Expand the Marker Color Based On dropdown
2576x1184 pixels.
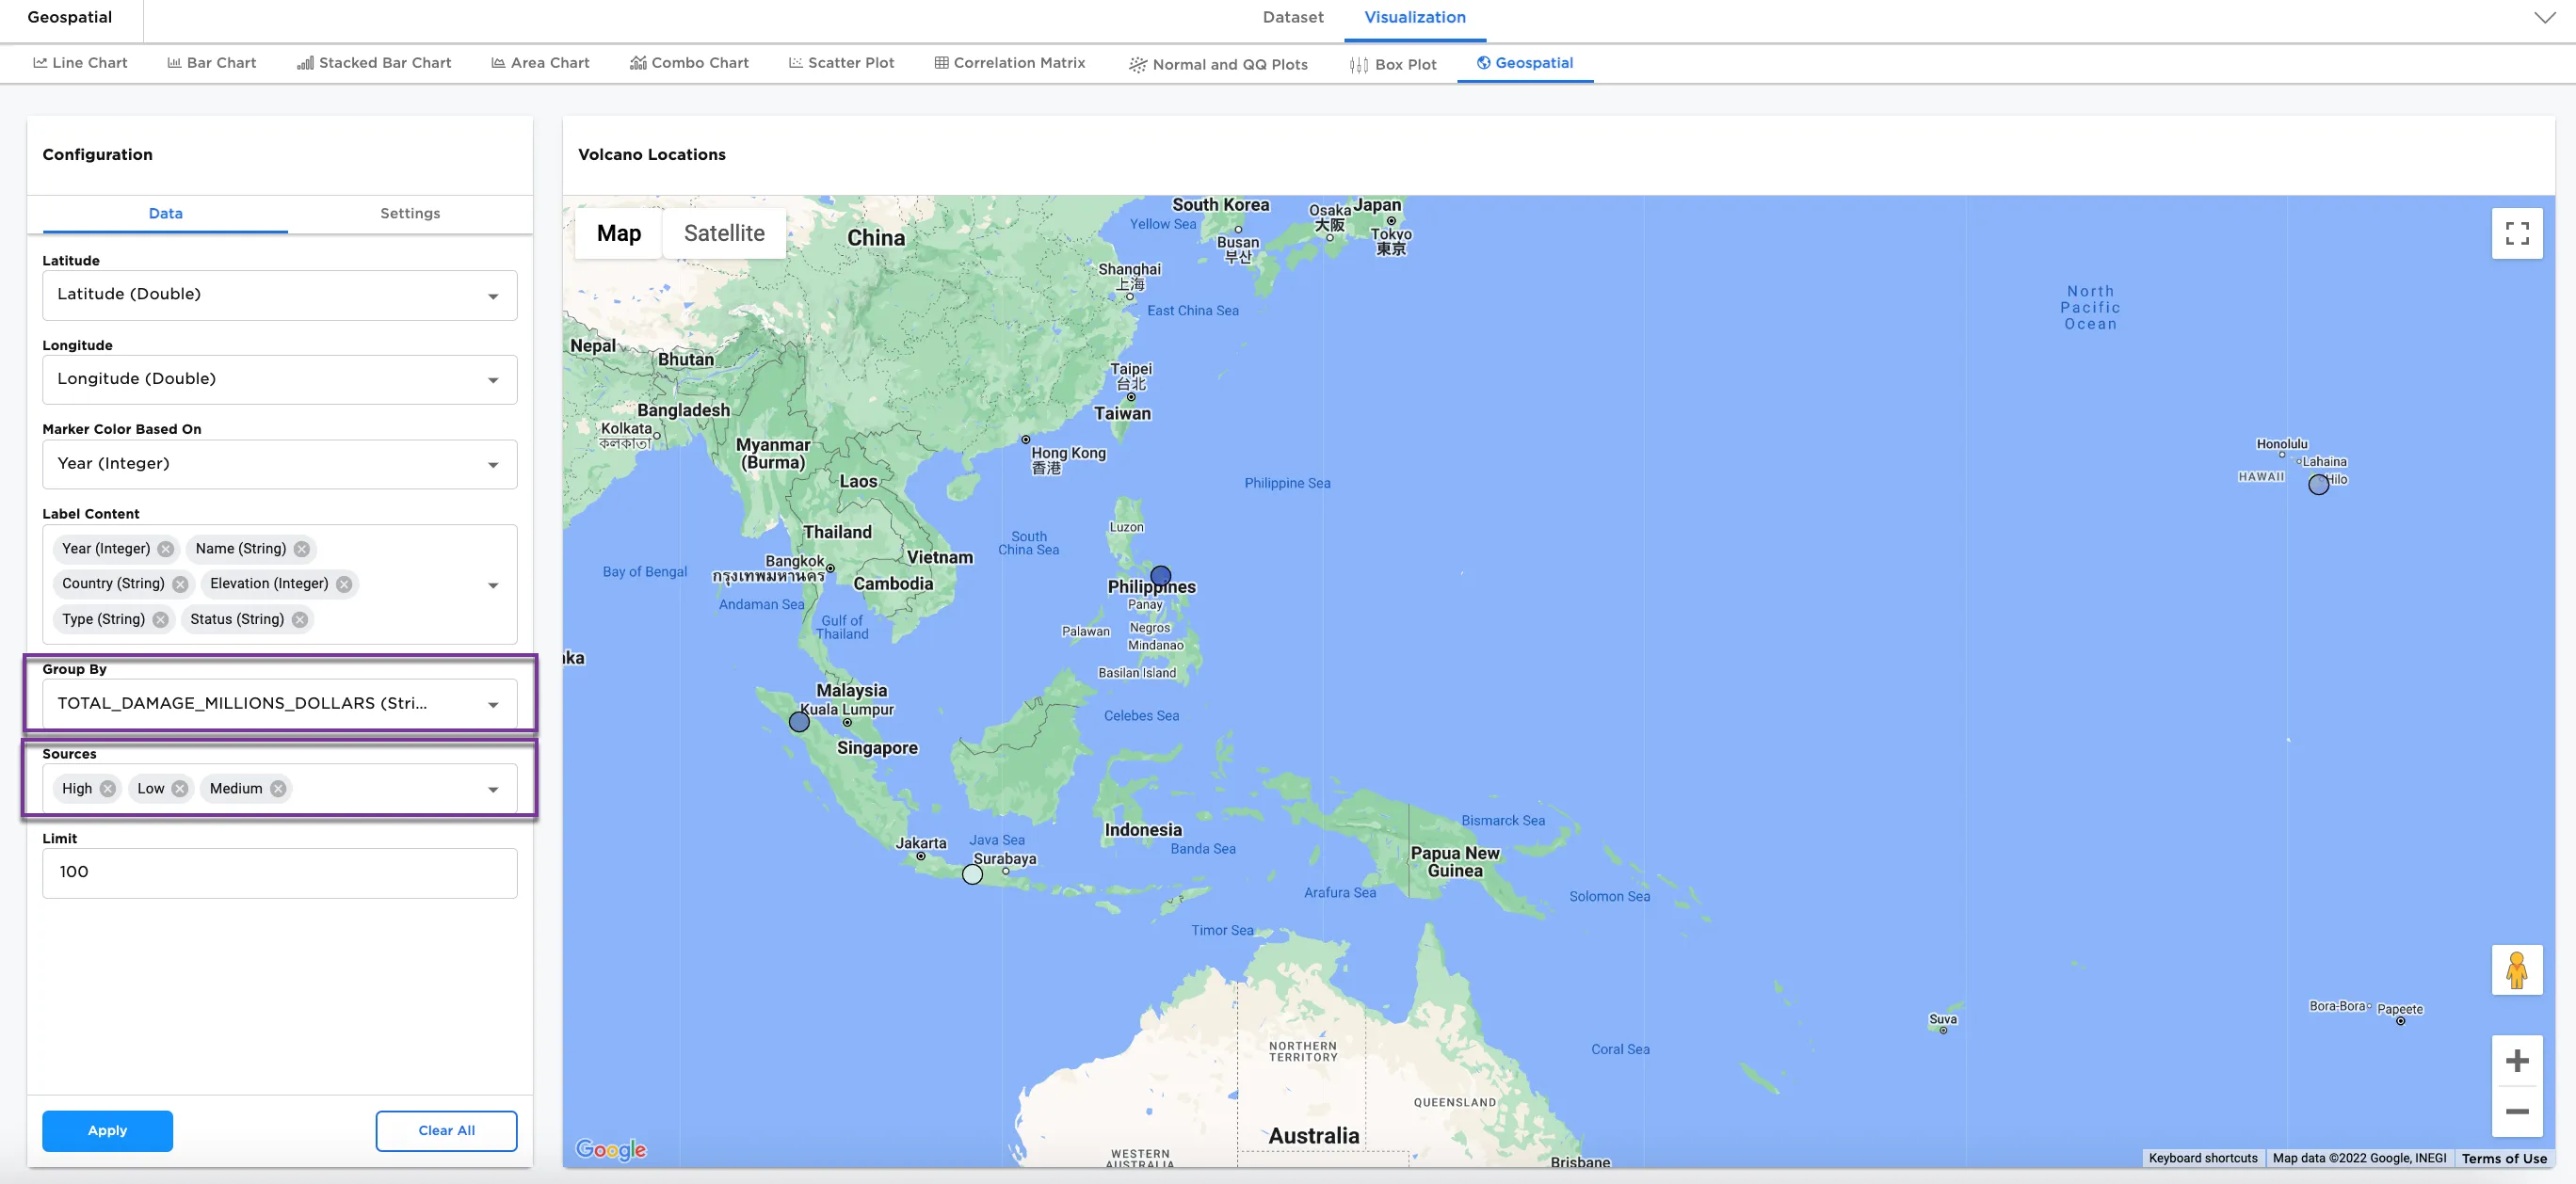279,464
